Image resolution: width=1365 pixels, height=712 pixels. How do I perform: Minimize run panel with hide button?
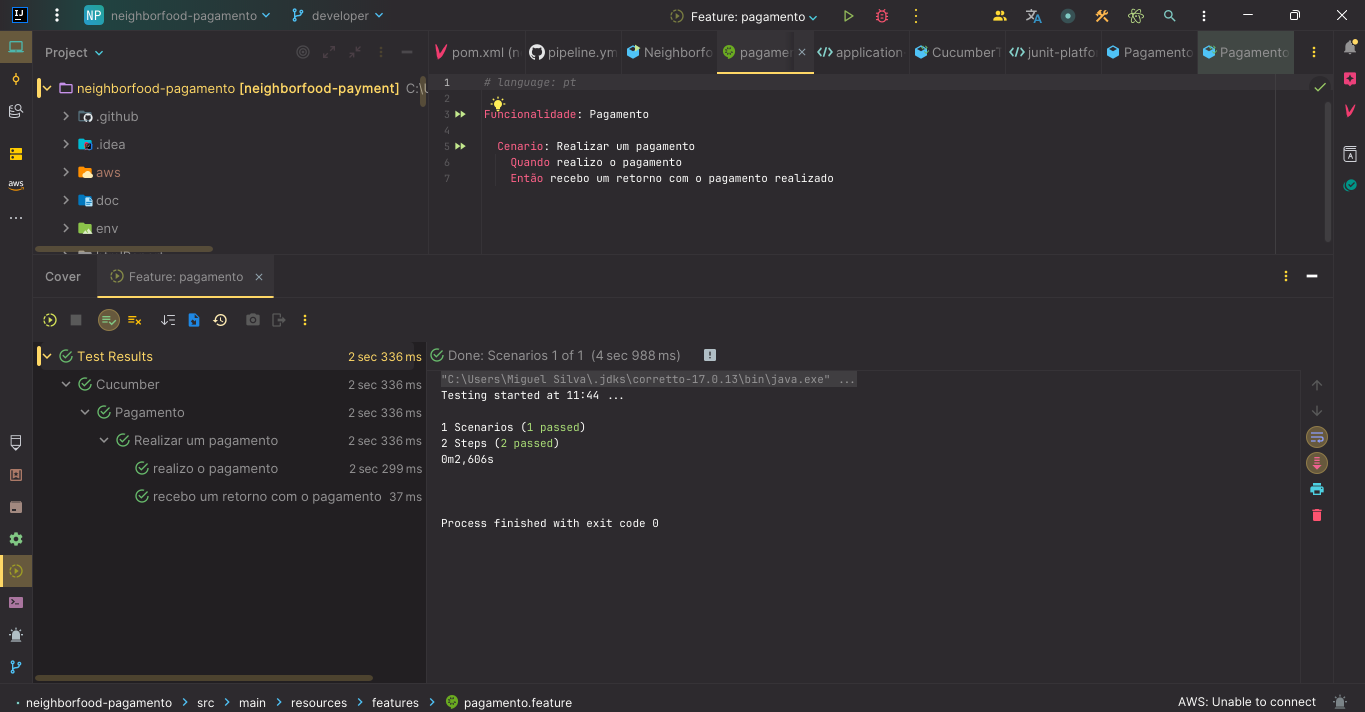(x=1312, y=277)
